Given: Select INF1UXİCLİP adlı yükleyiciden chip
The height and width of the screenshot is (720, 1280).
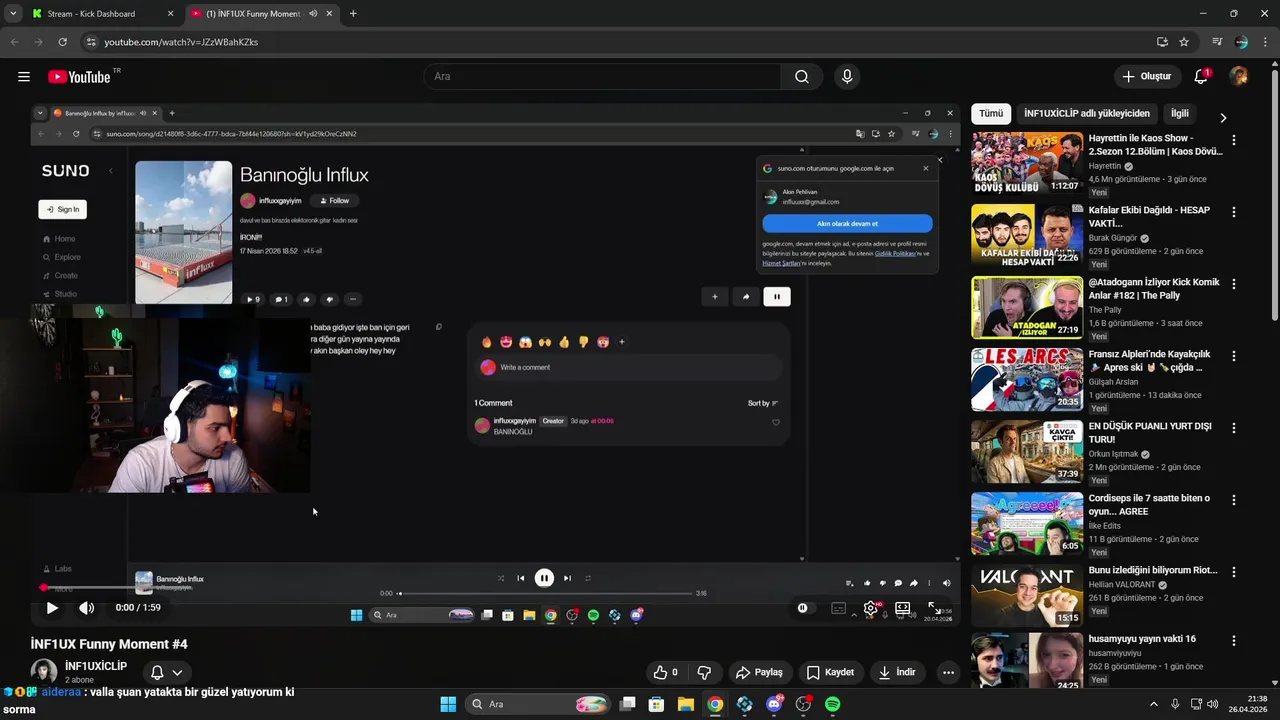Looking at the screenshot, I should pyautogui.click(x=1087, y=114).
